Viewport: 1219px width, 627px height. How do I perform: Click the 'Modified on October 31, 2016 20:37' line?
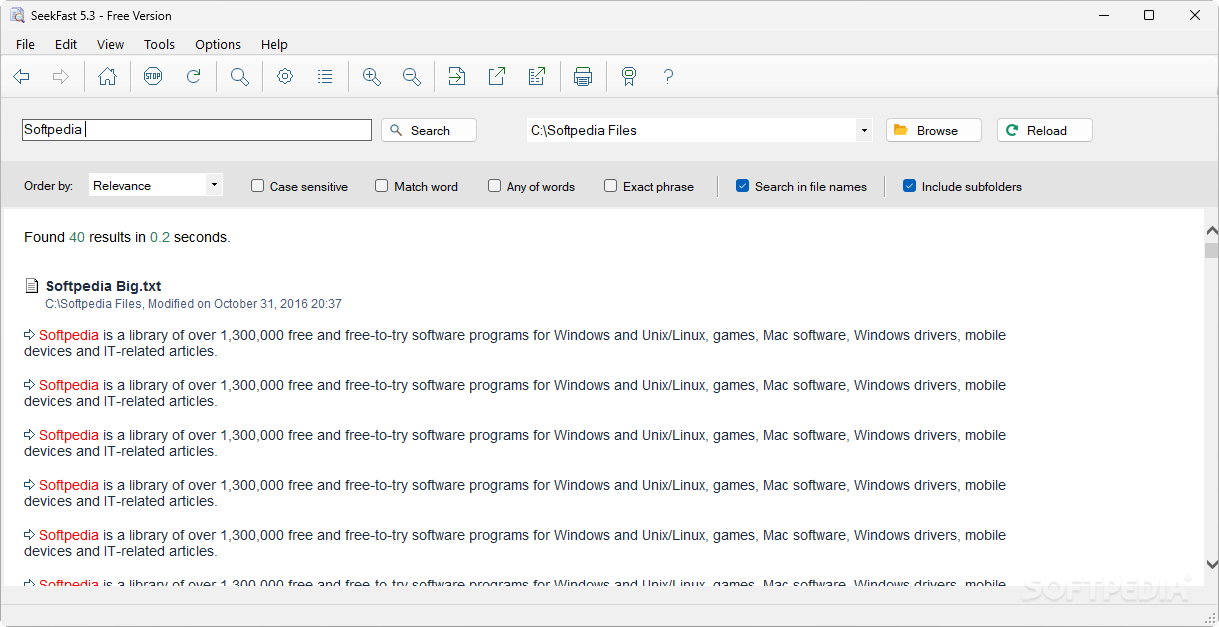pyautogui.click(x=244, y=303)
